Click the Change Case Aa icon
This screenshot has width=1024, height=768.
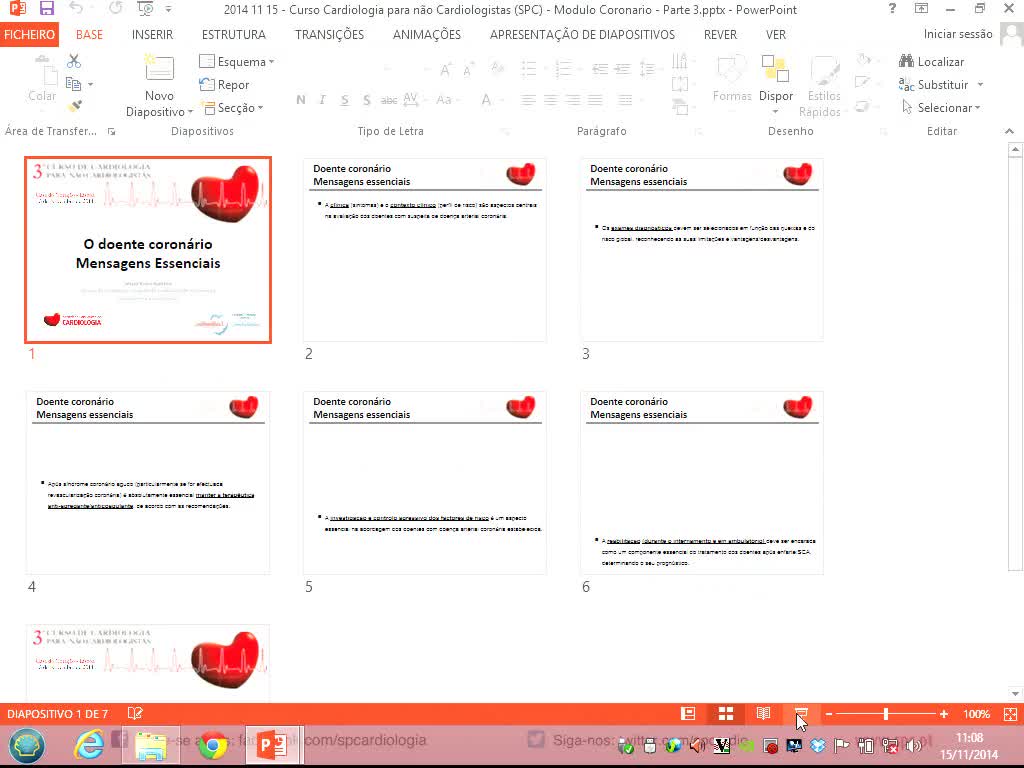click(443, 100)
